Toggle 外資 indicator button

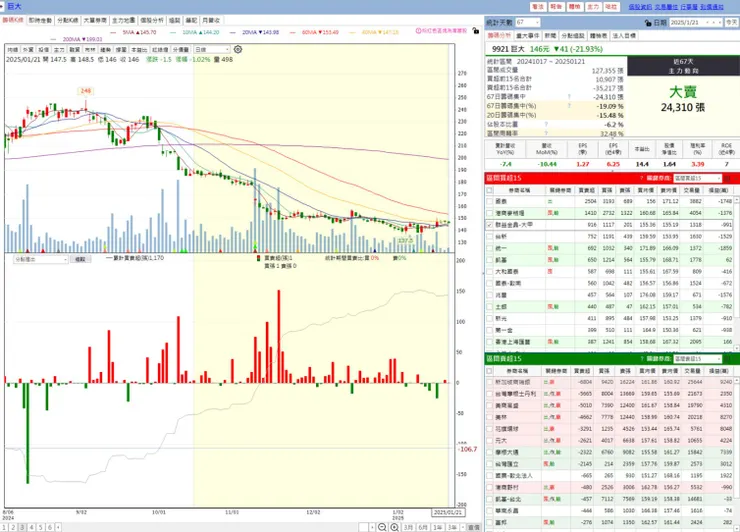coord(28,50)
